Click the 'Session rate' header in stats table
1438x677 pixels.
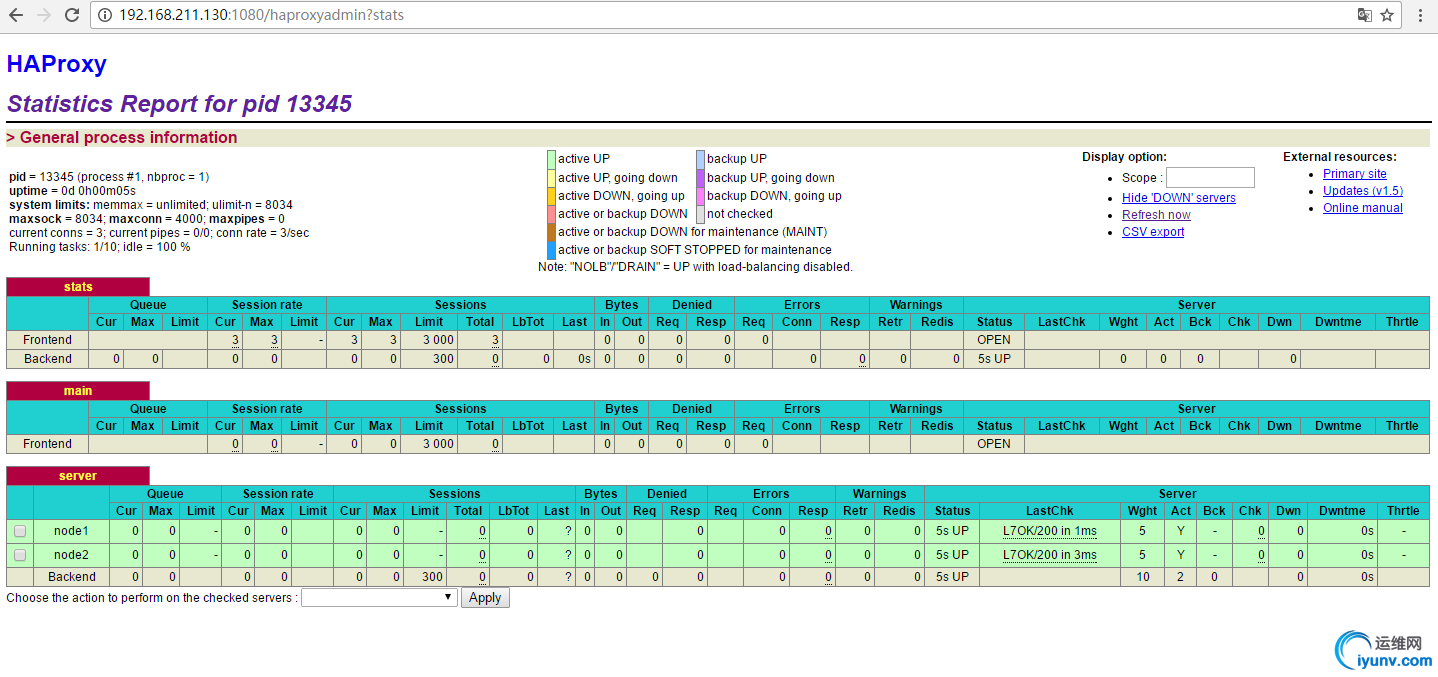[x=267, y=305]
